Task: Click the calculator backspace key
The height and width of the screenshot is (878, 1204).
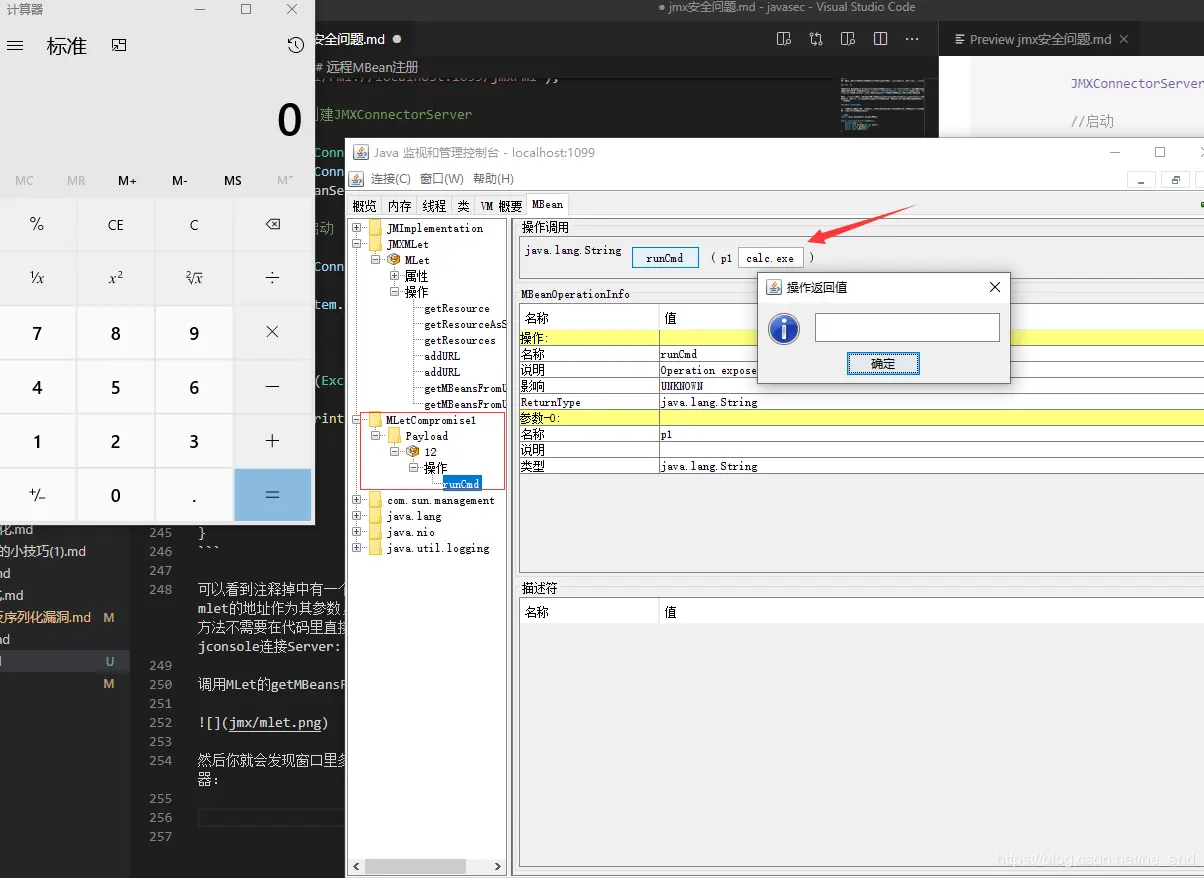Action: [272, 225]
